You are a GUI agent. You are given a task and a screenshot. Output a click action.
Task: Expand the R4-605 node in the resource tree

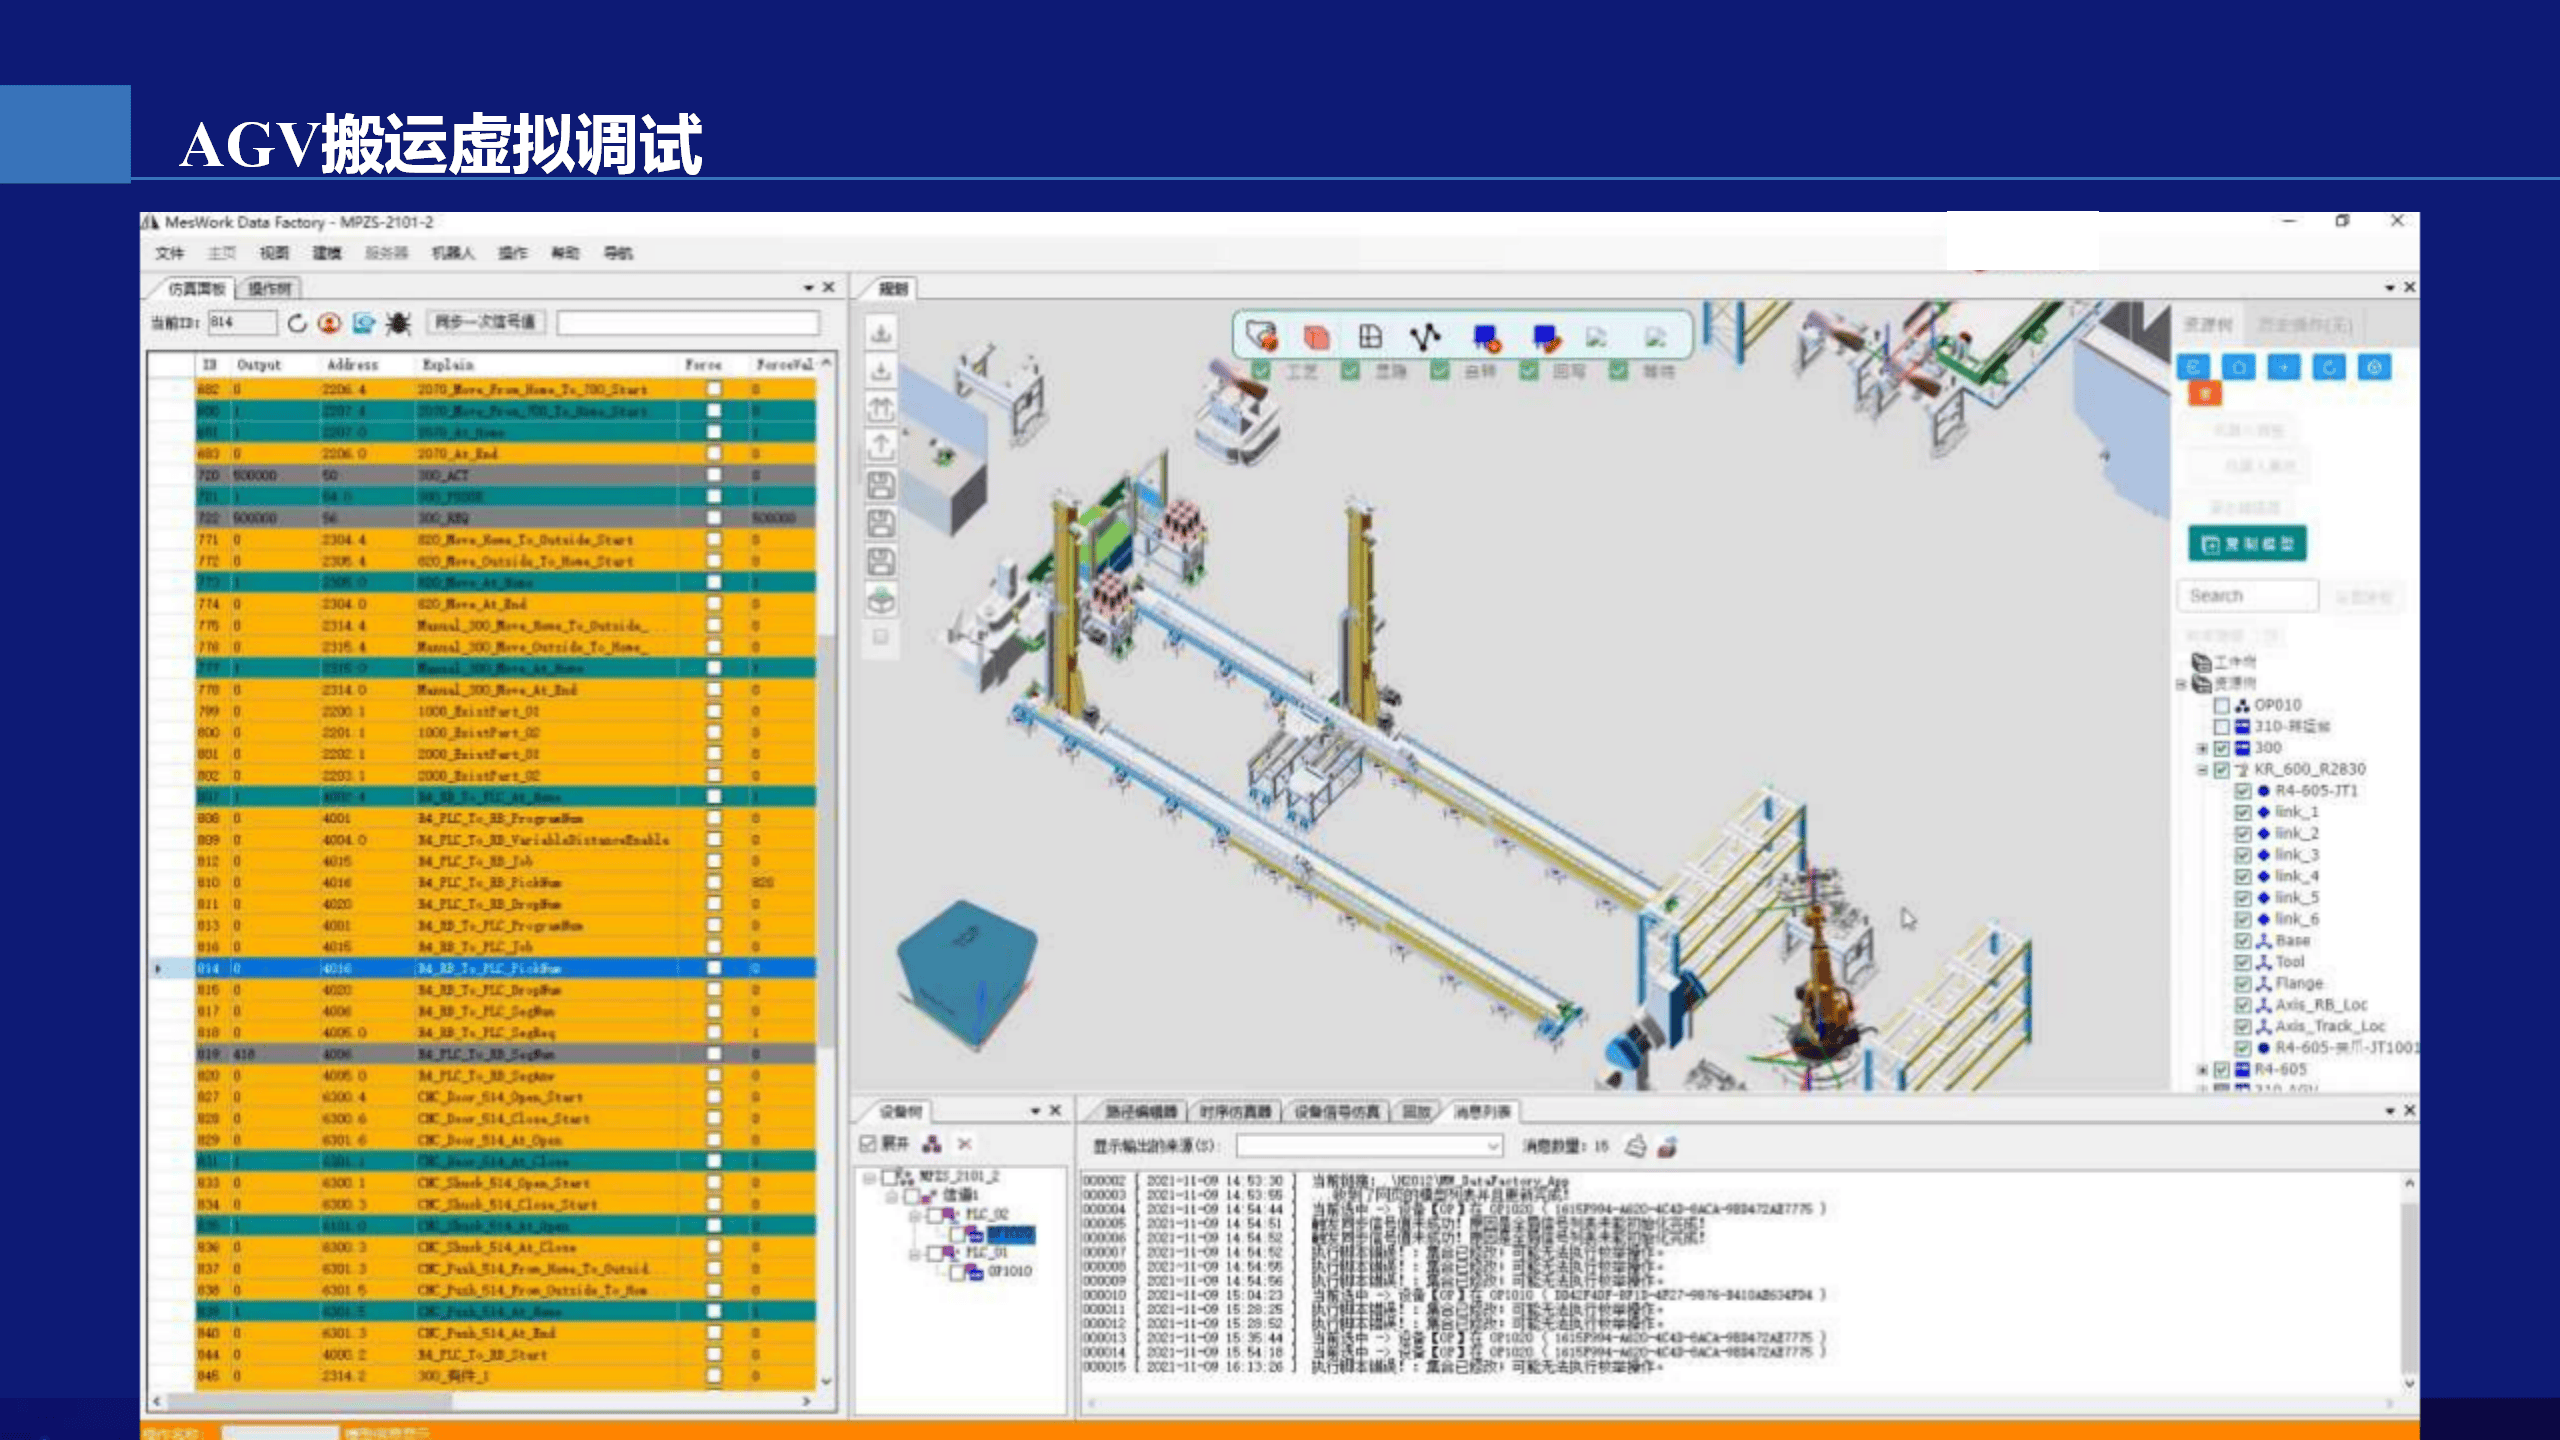(x=2201, y=1069)
